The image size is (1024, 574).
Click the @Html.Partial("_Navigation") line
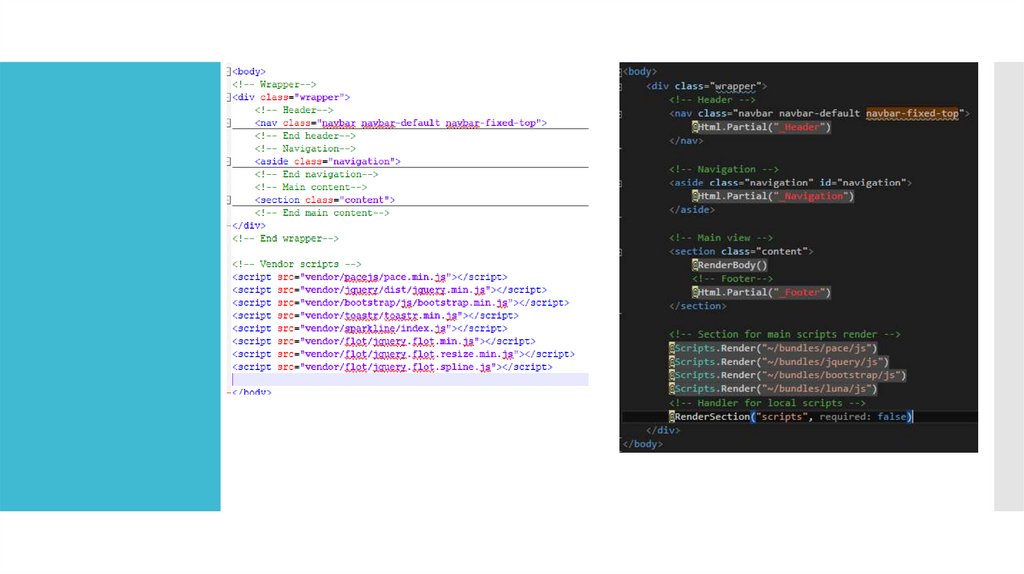point(773,196)
